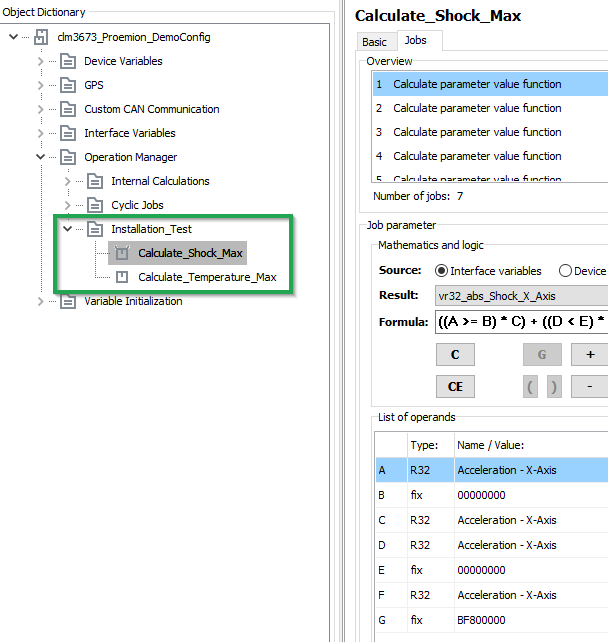Expand the Device Variables tree node

click(x=40, y=61)
